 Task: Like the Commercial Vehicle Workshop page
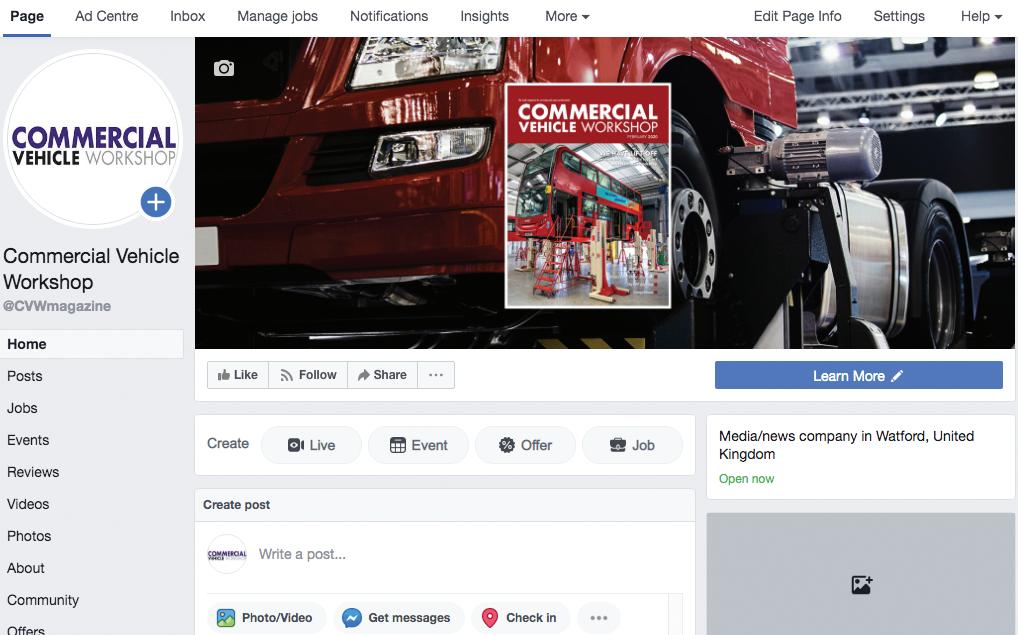pos(238,375)
